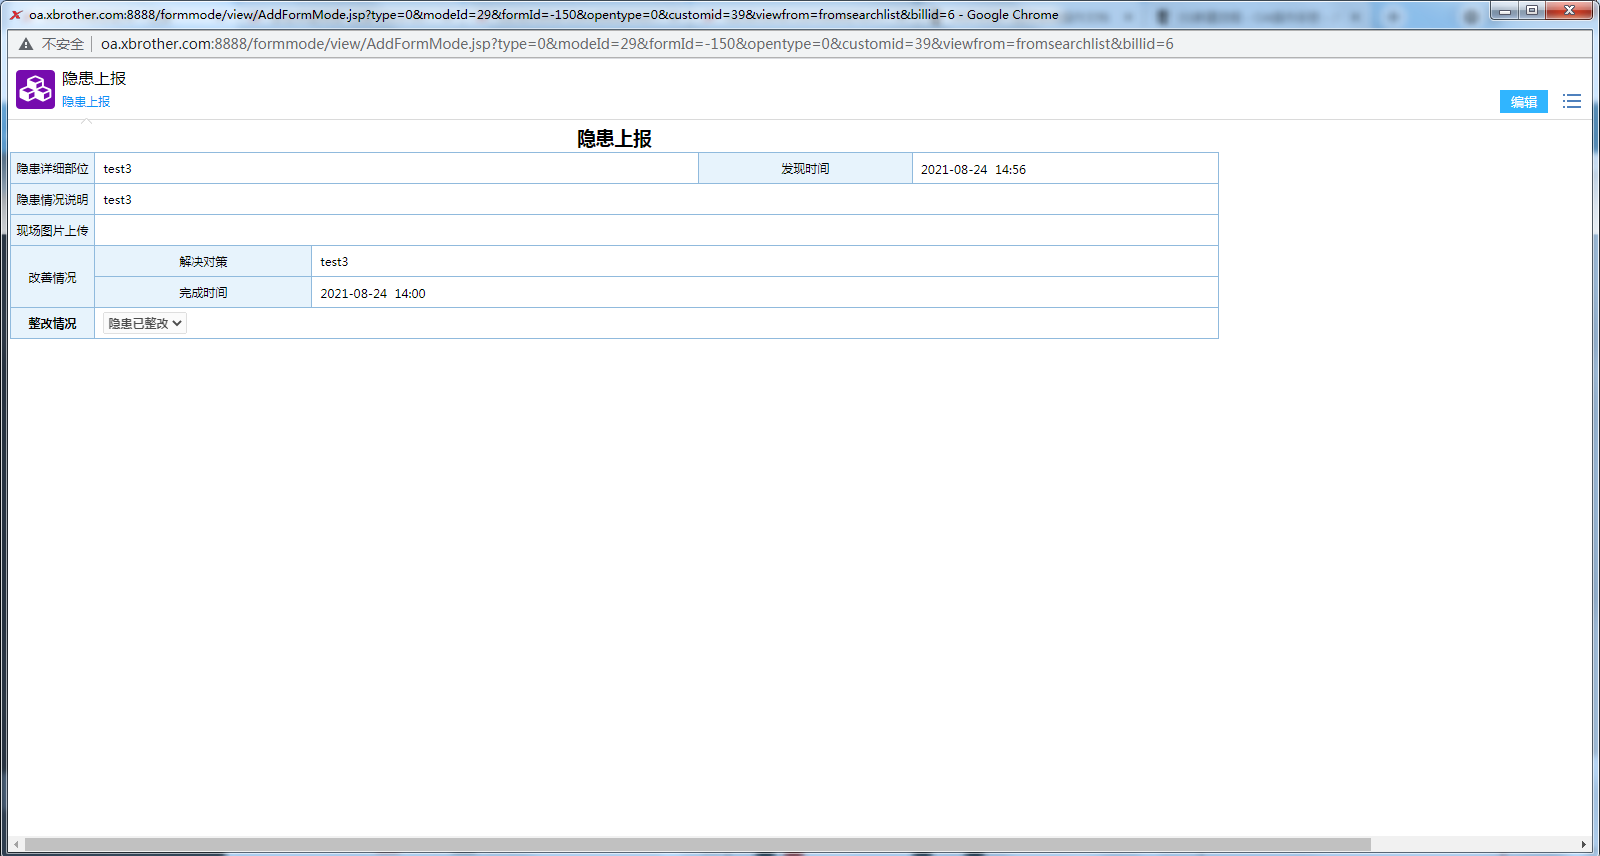
Task: Click the horizontal scrollbar left arrow
Action: click(x=16, y=845)
